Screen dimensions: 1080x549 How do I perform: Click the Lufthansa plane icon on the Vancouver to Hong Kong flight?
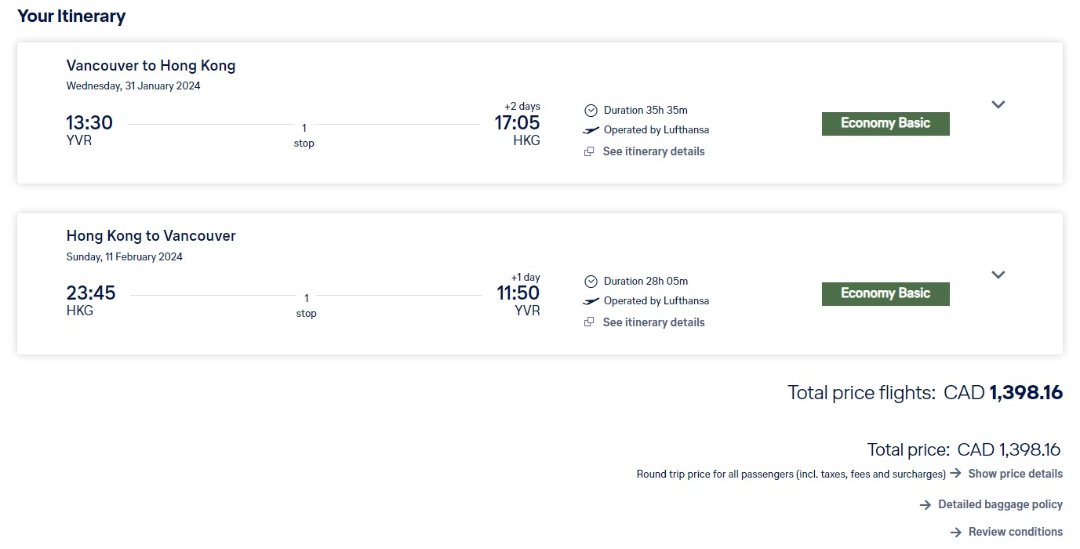coord(591,130)
